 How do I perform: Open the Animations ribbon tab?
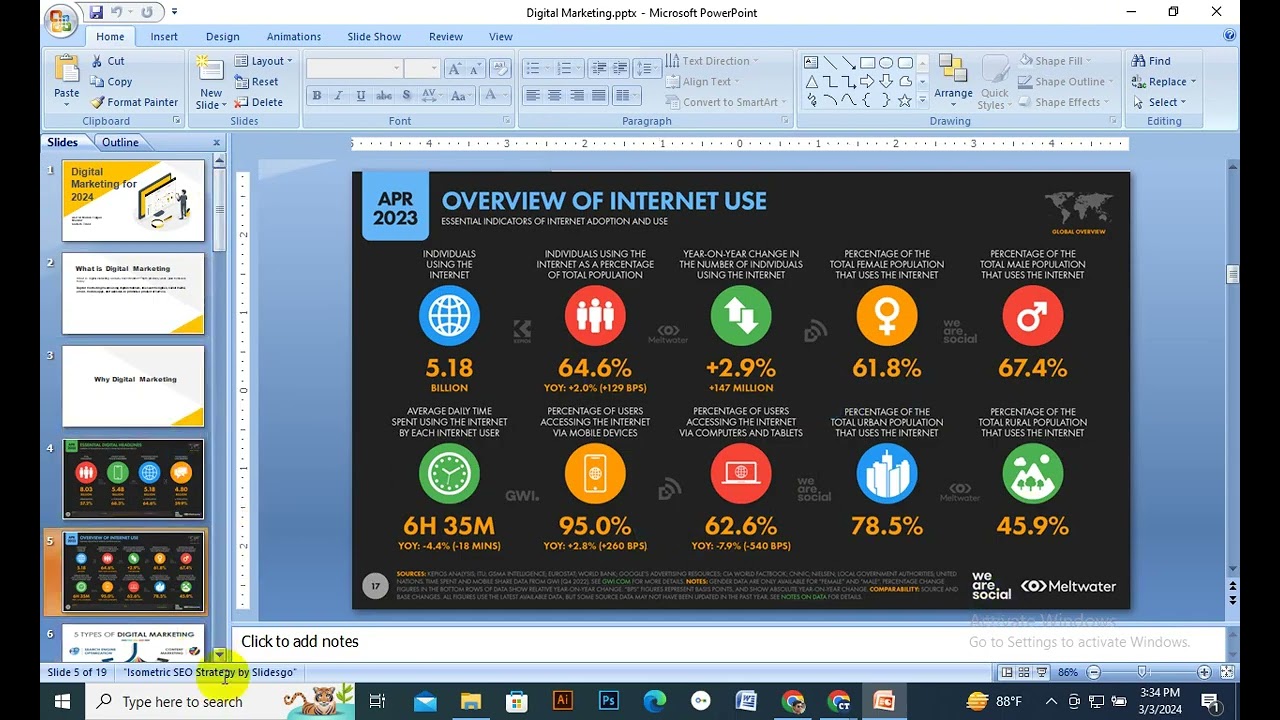point(294,37)
